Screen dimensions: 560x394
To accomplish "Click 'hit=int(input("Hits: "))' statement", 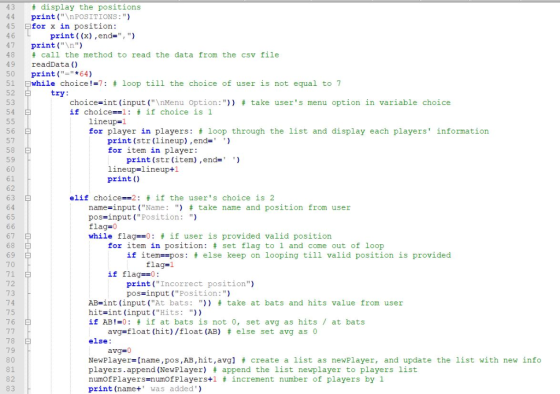I will click(145, 313).
